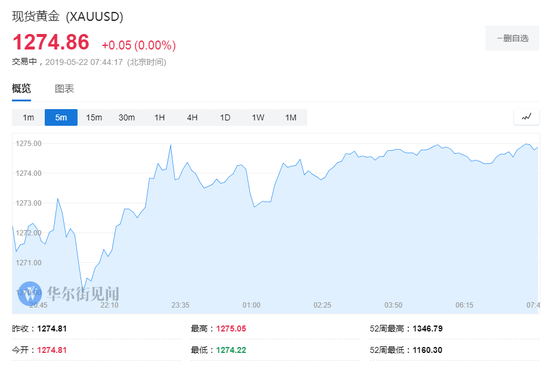This screenshot has height=372, width=550.
Task: Show the 1M monthly chart
Action: 291,117
